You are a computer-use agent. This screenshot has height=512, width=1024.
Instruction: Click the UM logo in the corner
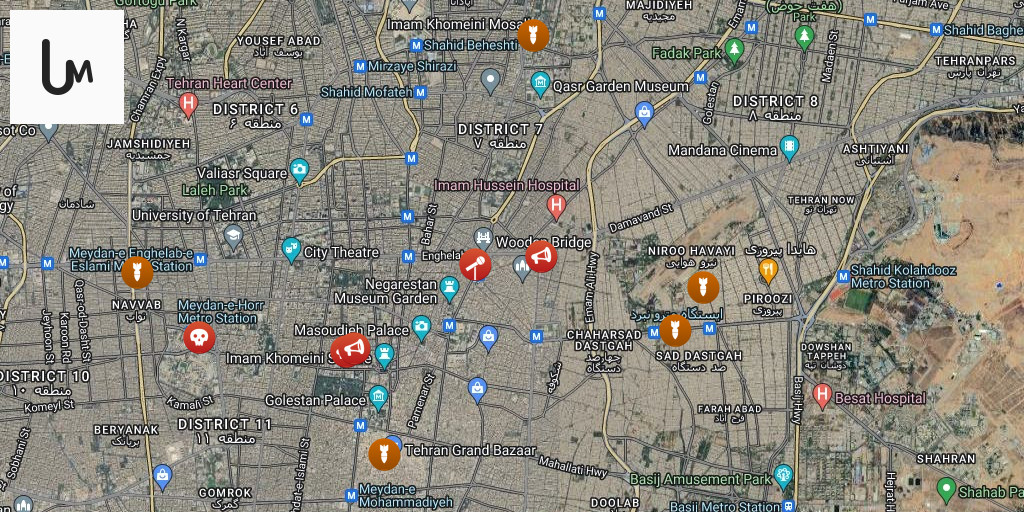click(67, 67)
